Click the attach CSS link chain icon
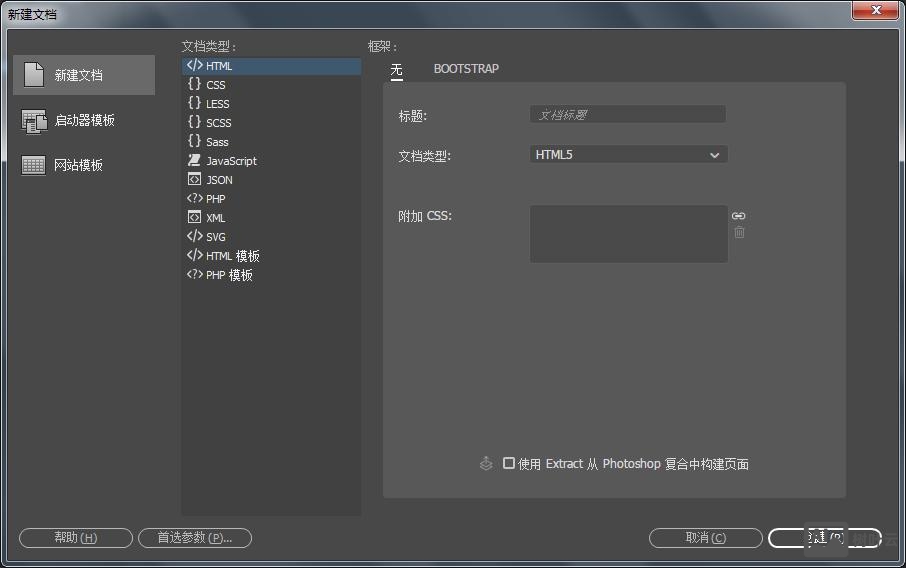906x568 pixels. pos(738,216)
